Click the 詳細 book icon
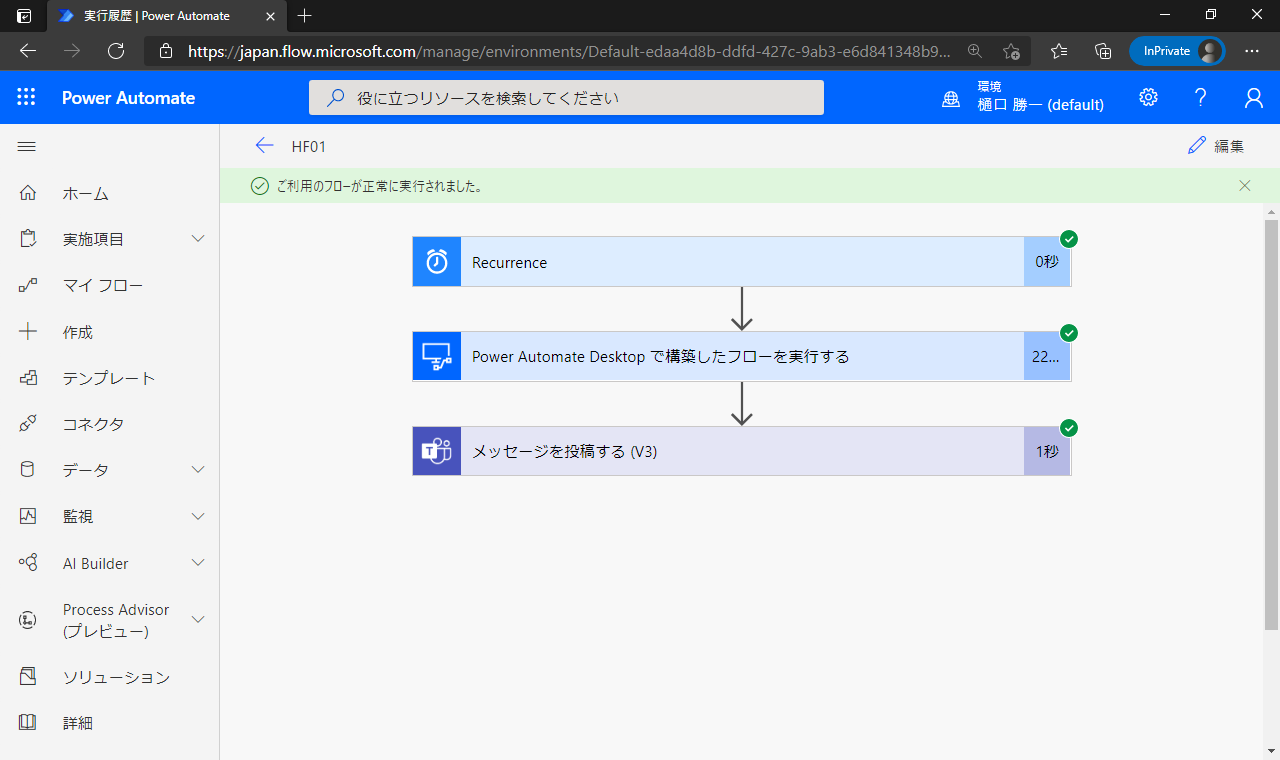The width and height of the screenshot is (1280, 760). [28, 723]
